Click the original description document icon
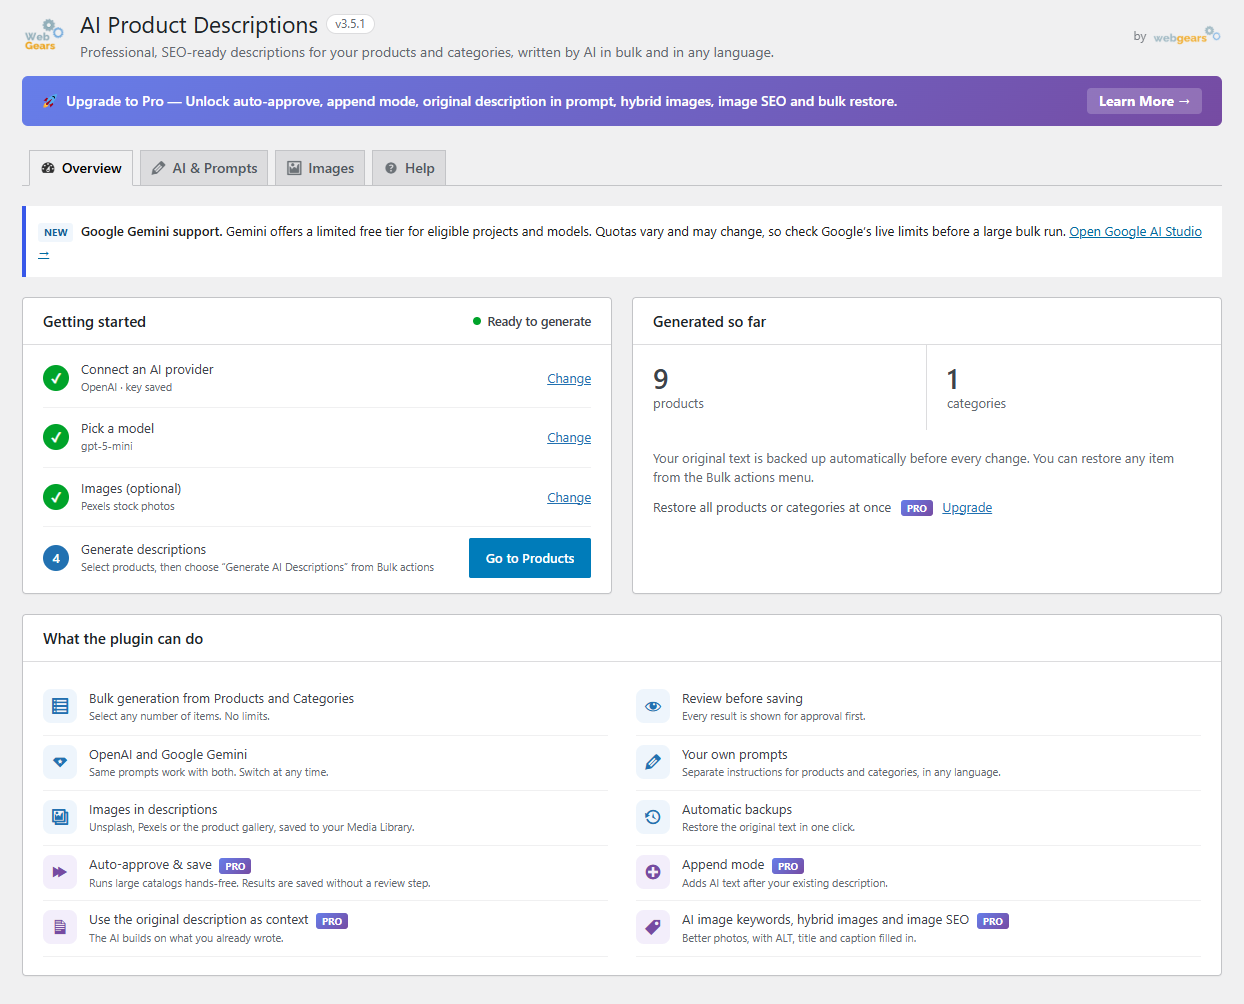The width and height of the screenshot is (1244, 1004). (60, 927)
